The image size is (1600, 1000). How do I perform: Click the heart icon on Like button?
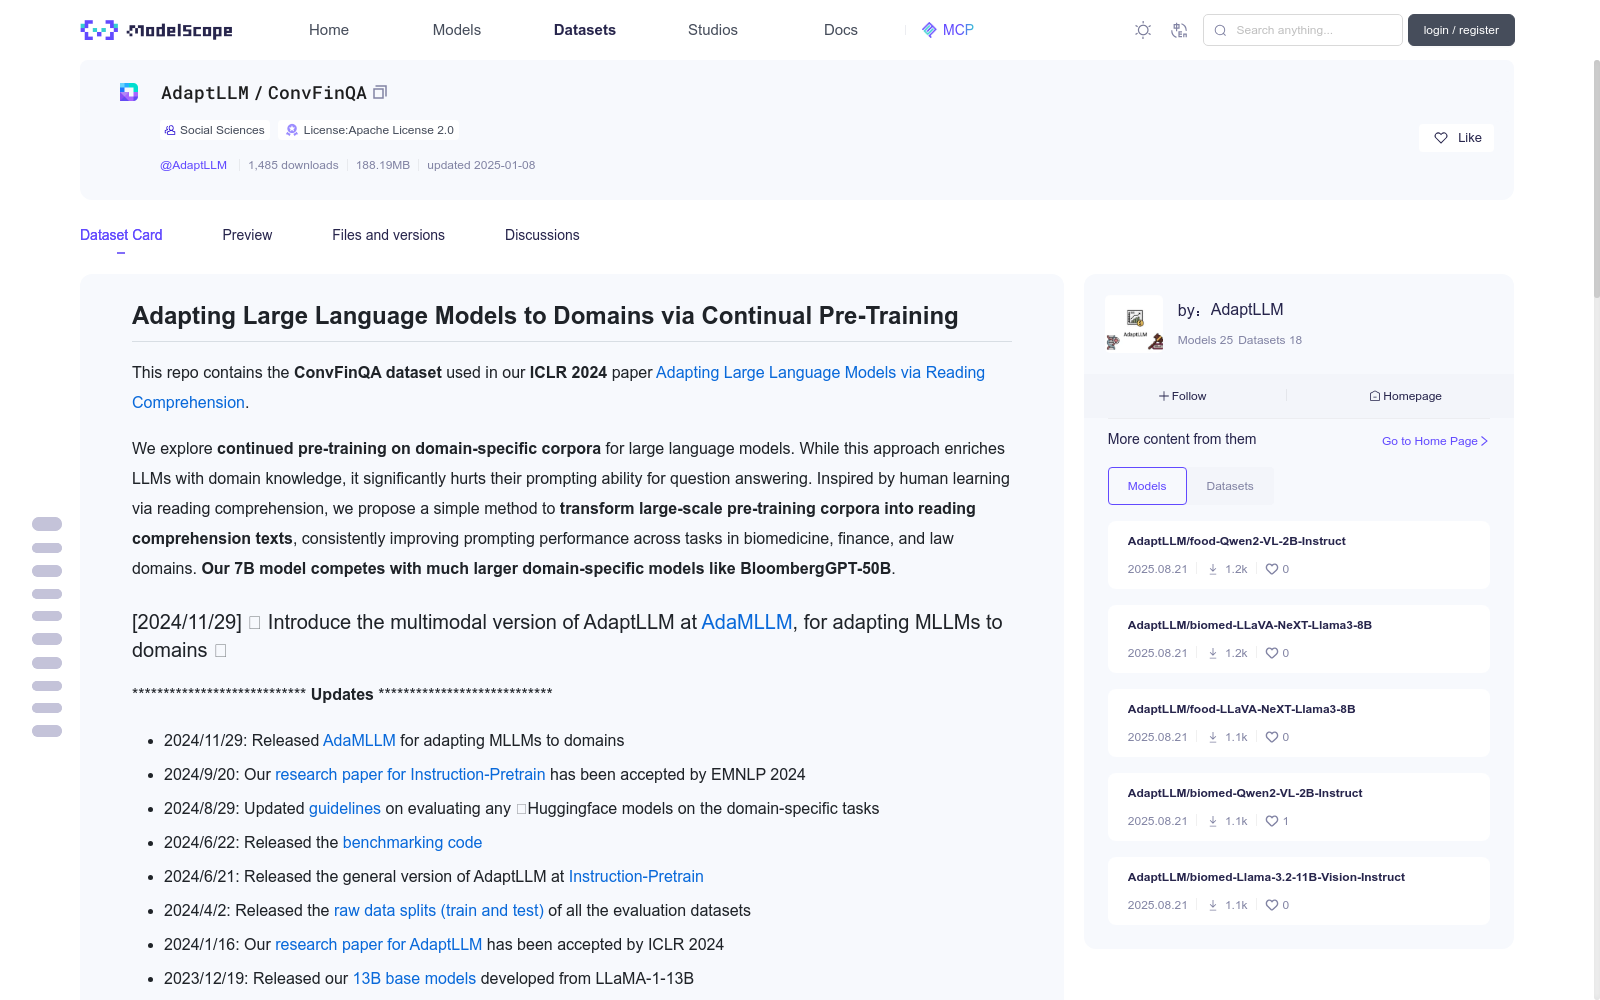[1441, 138]
